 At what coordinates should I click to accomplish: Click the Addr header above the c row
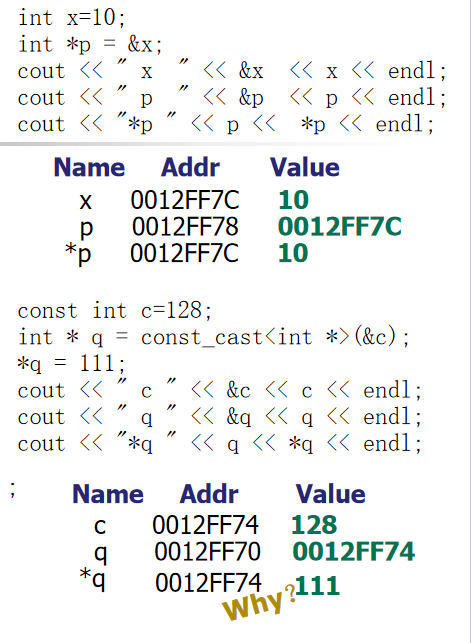[209, 494]
